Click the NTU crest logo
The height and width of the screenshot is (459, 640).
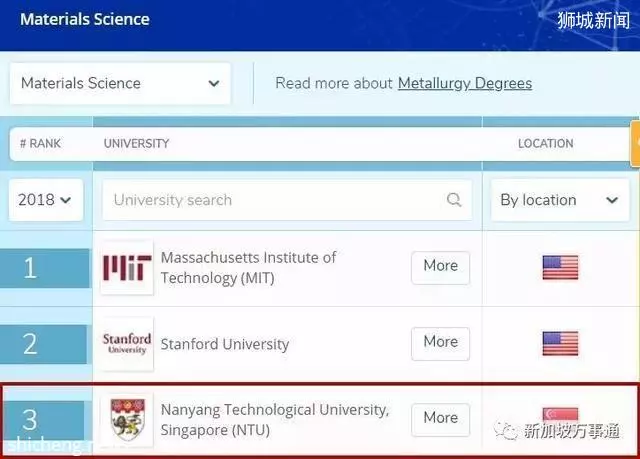coord(127,420)
